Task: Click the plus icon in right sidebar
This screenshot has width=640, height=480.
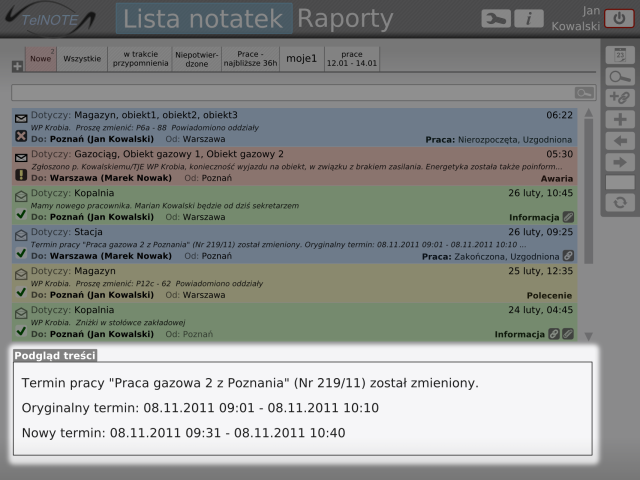Action: click(x=620, y=120)
